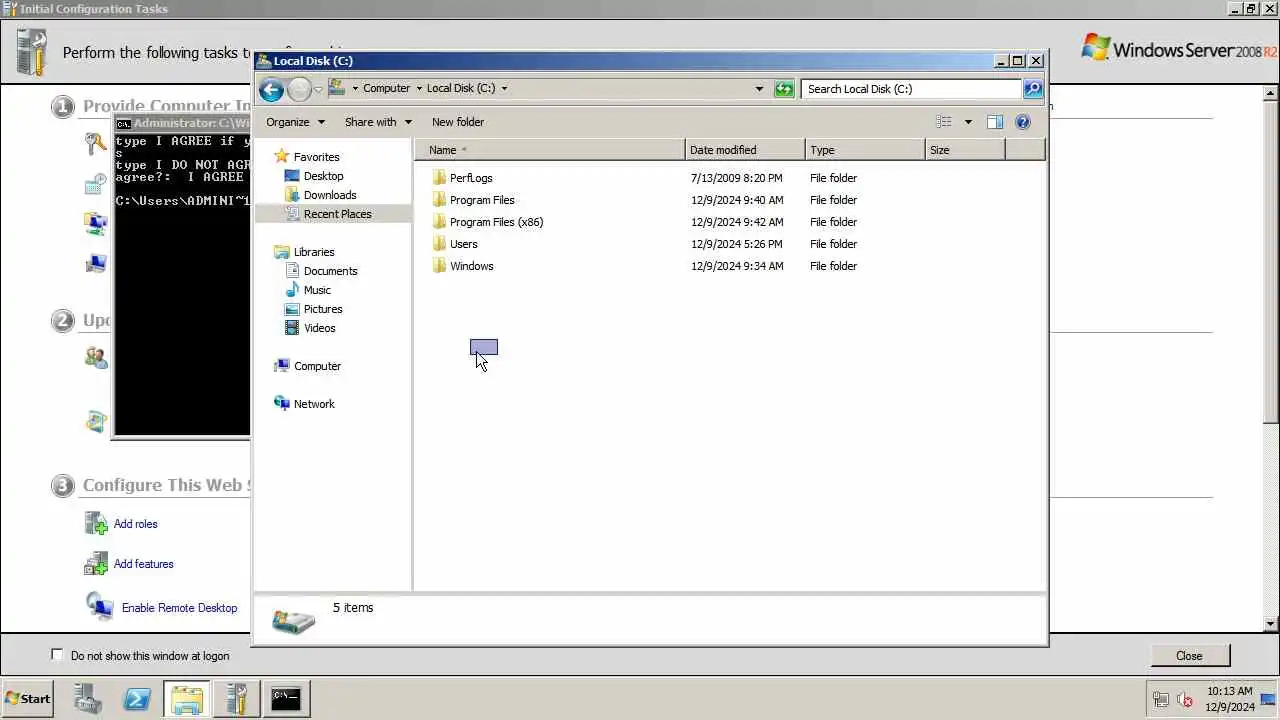Open the Videos library
The image size is (1280, 720).
(319, 328)
